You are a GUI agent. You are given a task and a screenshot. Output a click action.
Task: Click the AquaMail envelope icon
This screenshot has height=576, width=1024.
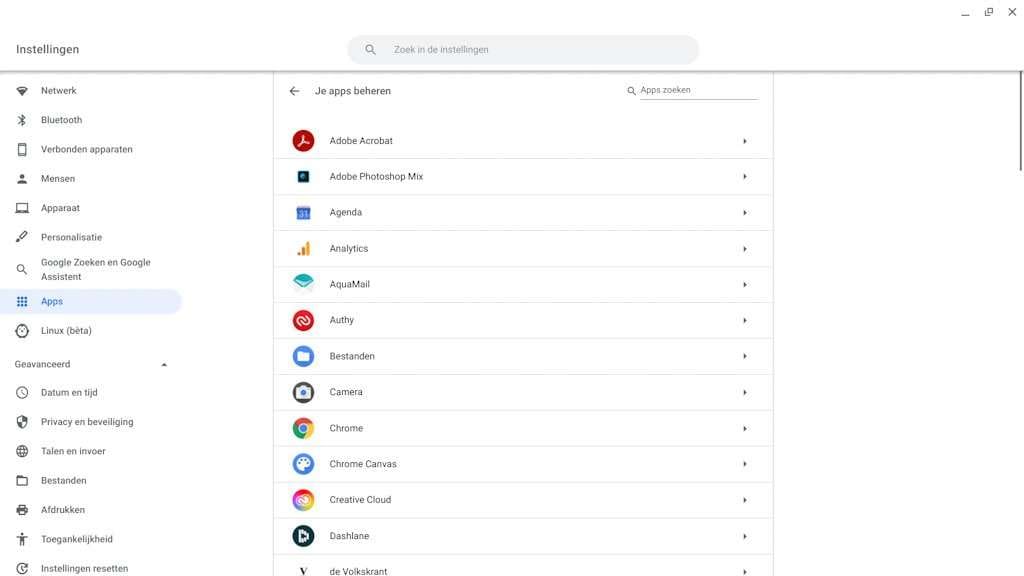click(303, 284)
